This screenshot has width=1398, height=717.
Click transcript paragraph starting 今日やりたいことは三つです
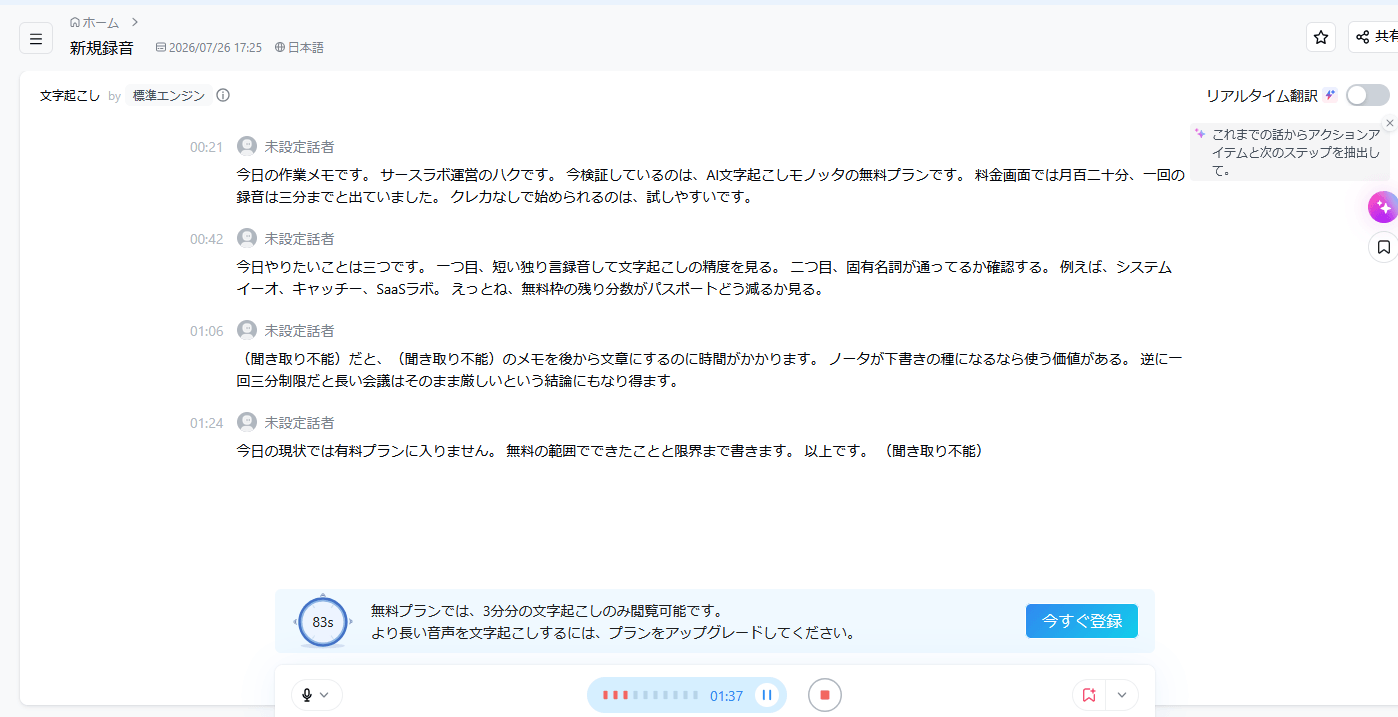704,278
